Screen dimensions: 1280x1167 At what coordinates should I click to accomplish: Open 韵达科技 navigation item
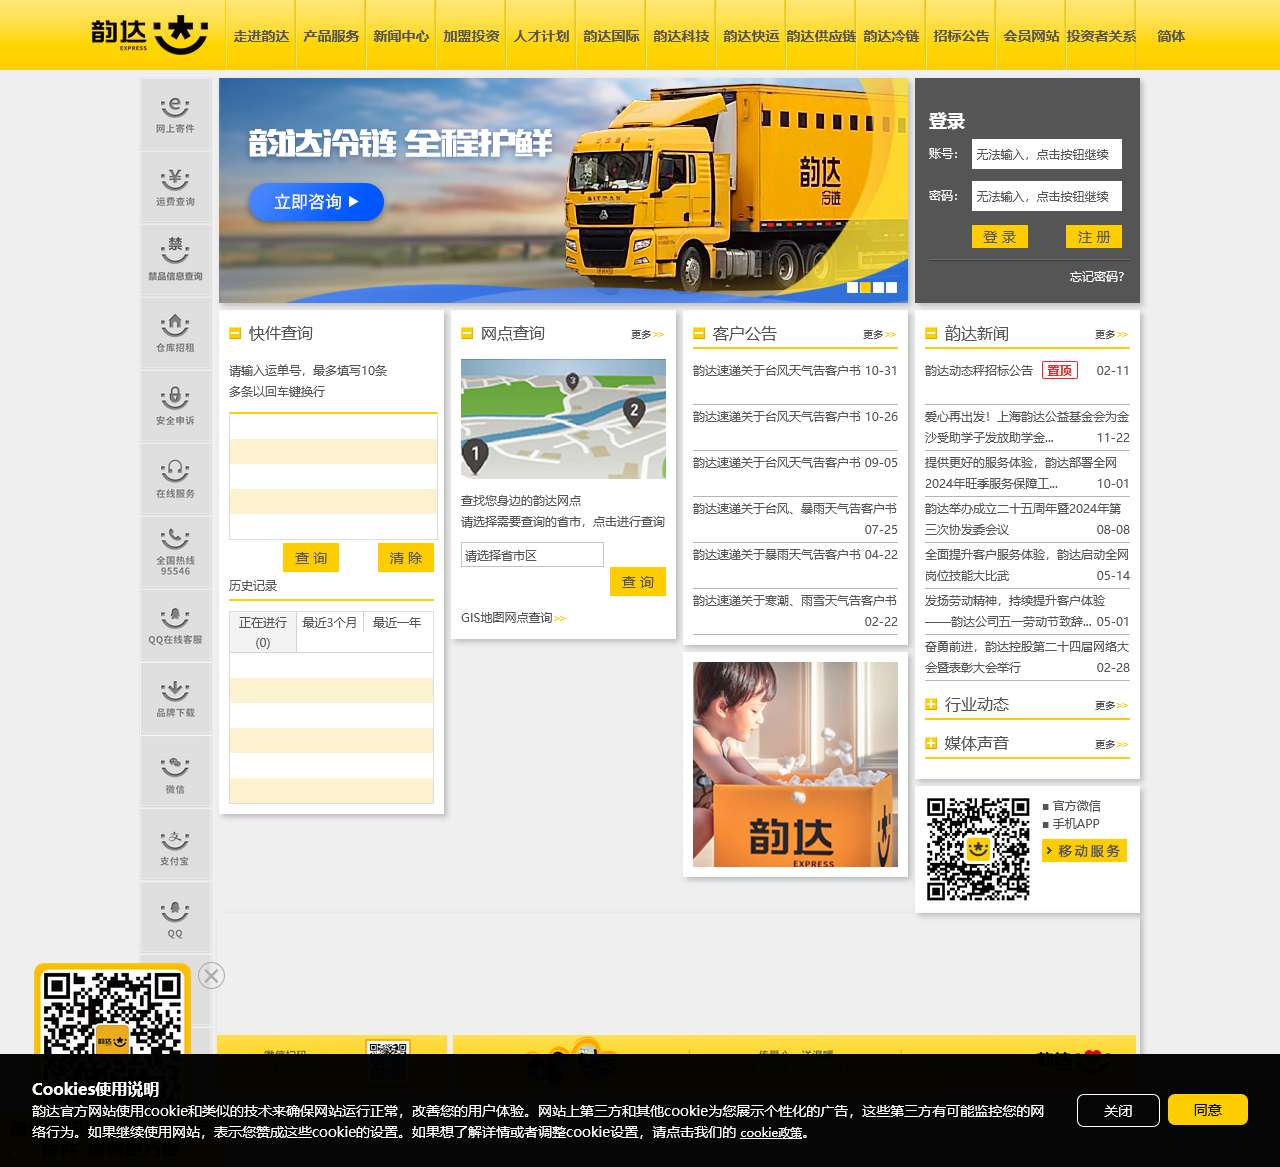681,35
